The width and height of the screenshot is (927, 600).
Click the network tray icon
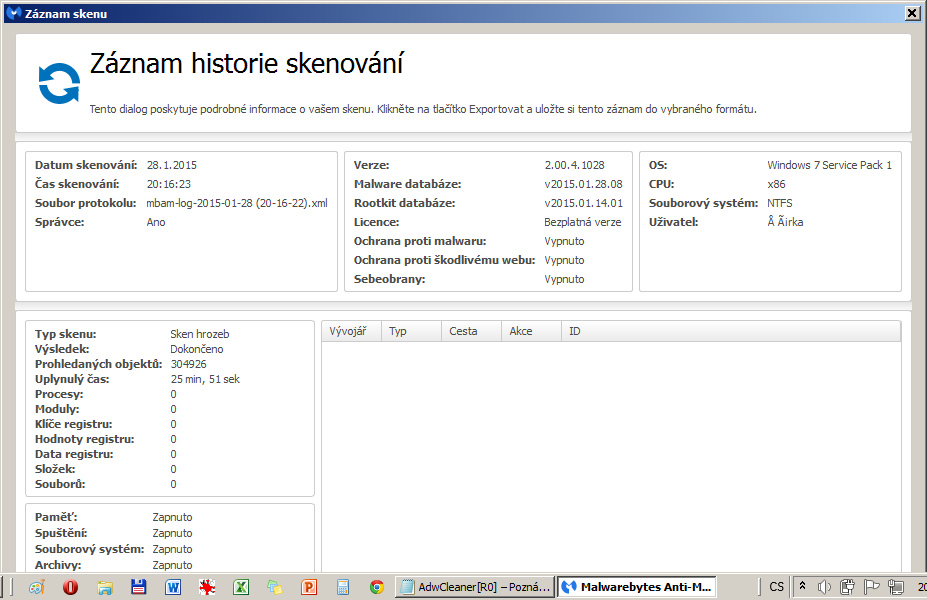click(896, 587)
